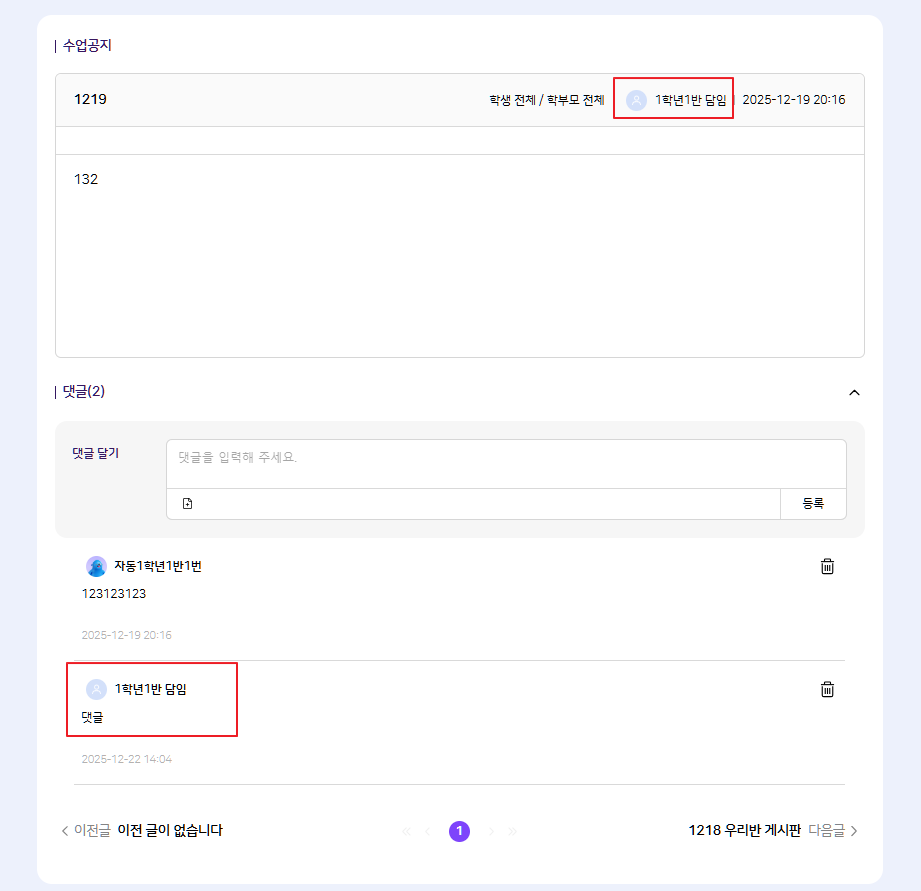Image resolution: width=921 pixels, height=891 pixels.
Task: Go to 다음글 with the right chevron
Action: 853,831
